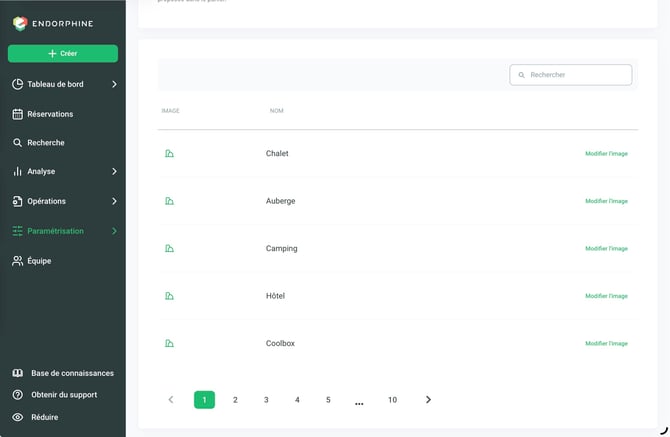Open Base de connaissances book icon
Image resolution: width=670 pixels, height=437 pixels.
(x=18, y=373)
